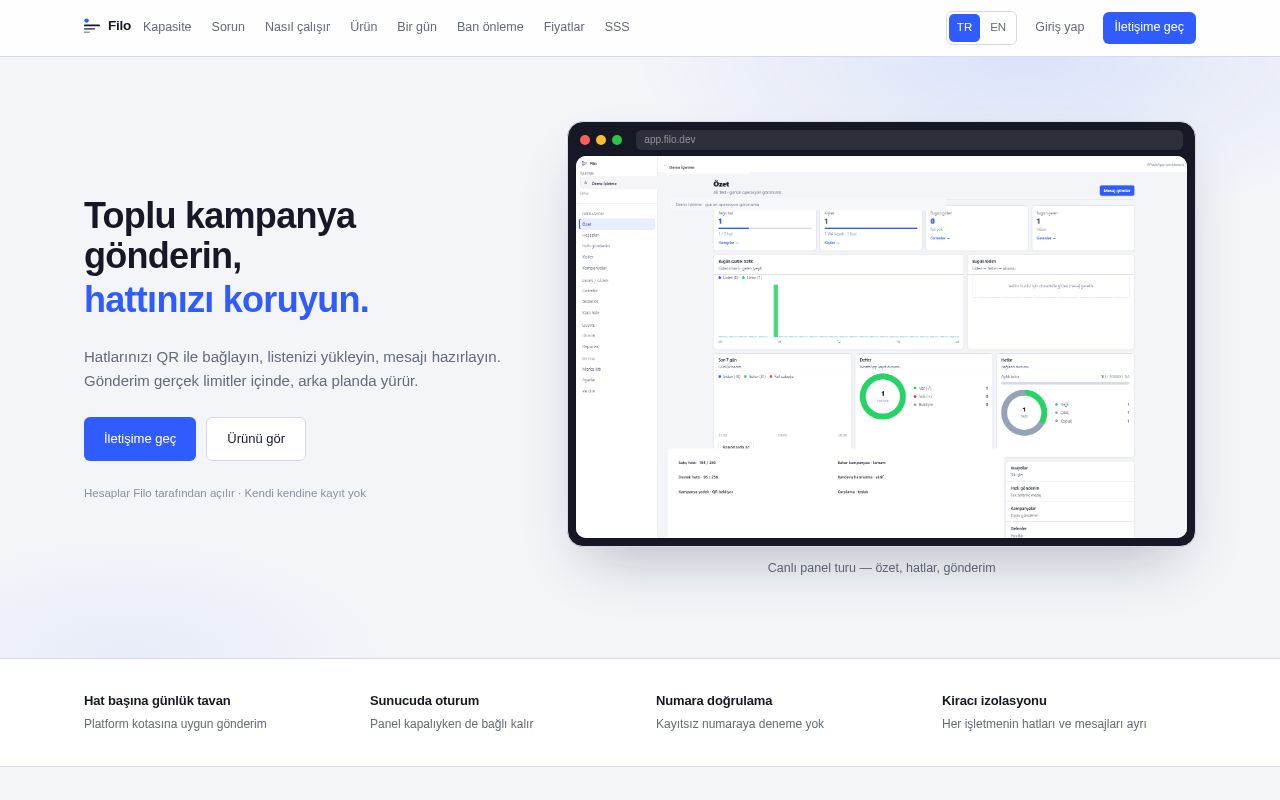Click İletişime geç in the navigation bar
The width and height of the screenshot is (1280, 800).
pos(1149,28)
